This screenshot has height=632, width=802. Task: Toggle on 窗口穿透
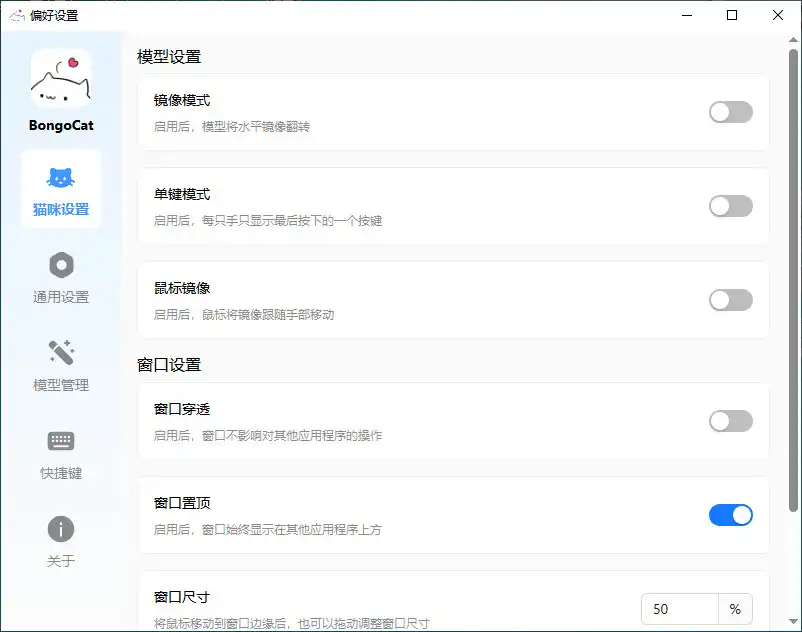pos(730,421)
